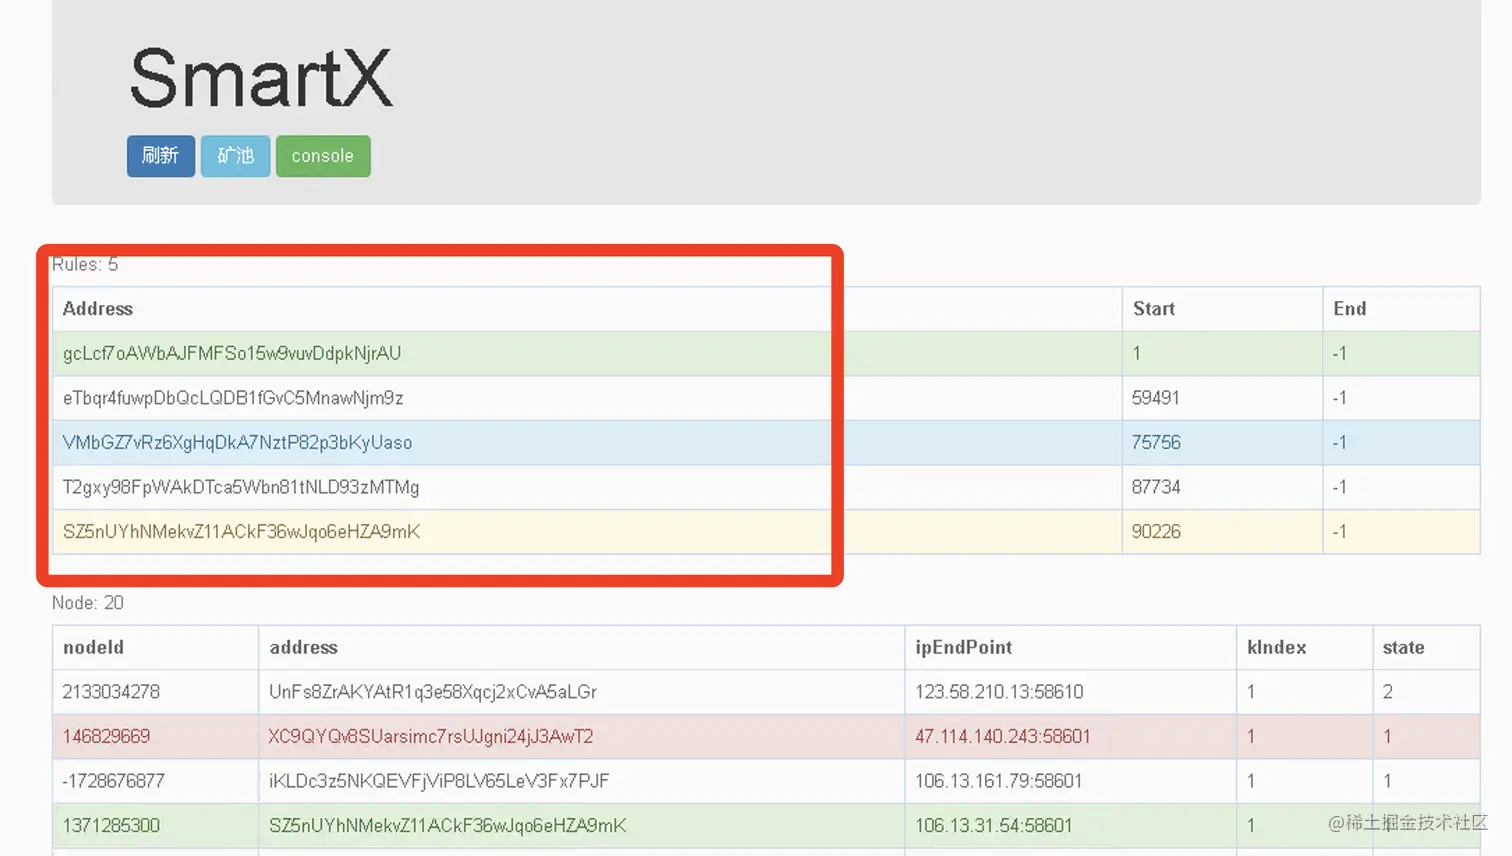Select nodeId 1371285300
The image size is (1512, 856).
[111, 826]
